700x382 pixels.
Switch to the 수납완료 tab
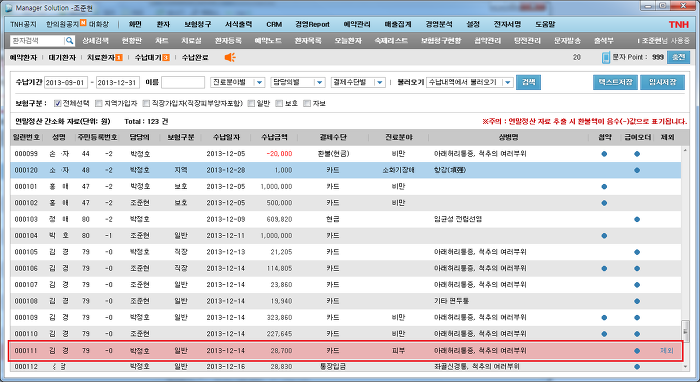tap(195, 57)
